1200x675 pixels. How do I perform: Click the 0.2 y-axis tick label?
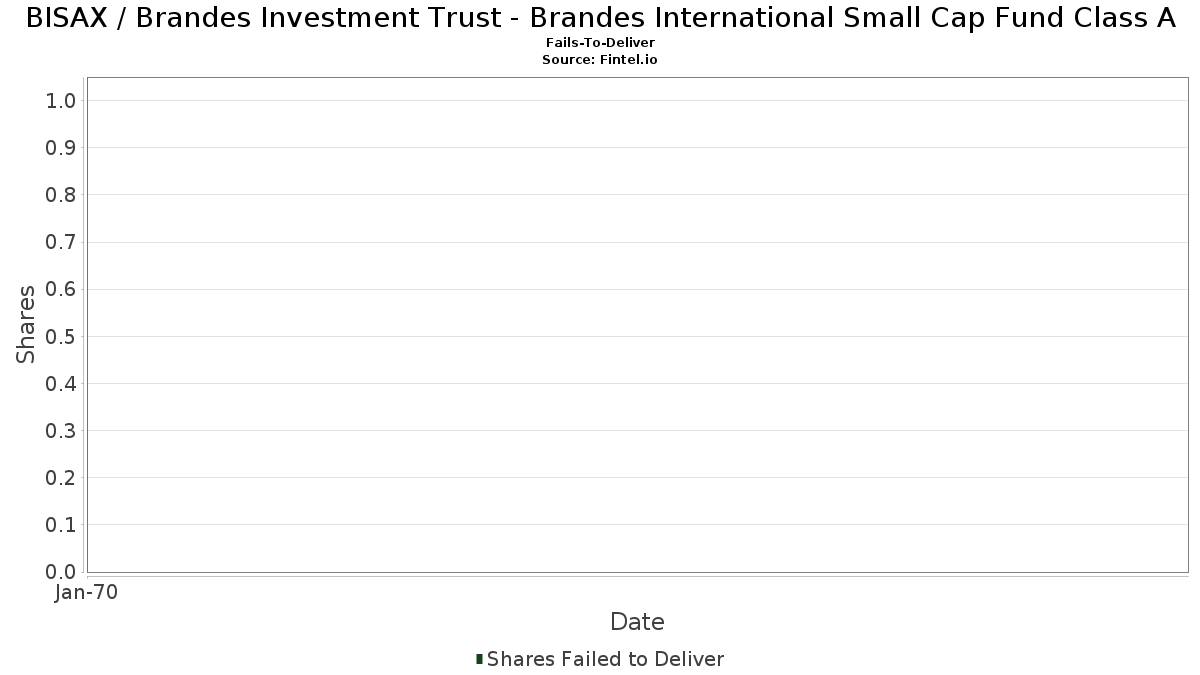pyautogui.click(x=61, y=478)
